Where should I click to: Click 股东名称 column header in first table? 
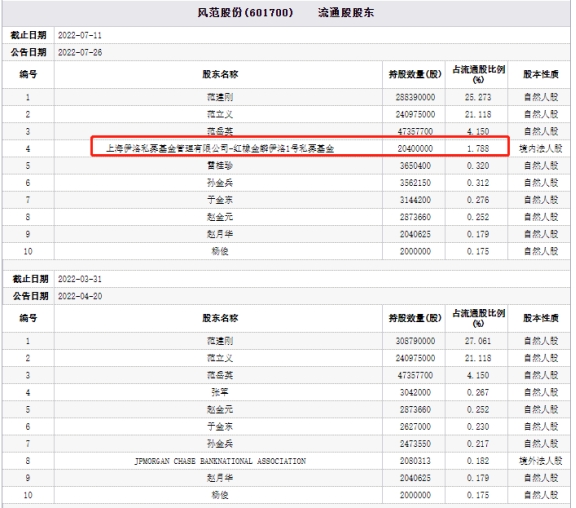coord(220,74)
